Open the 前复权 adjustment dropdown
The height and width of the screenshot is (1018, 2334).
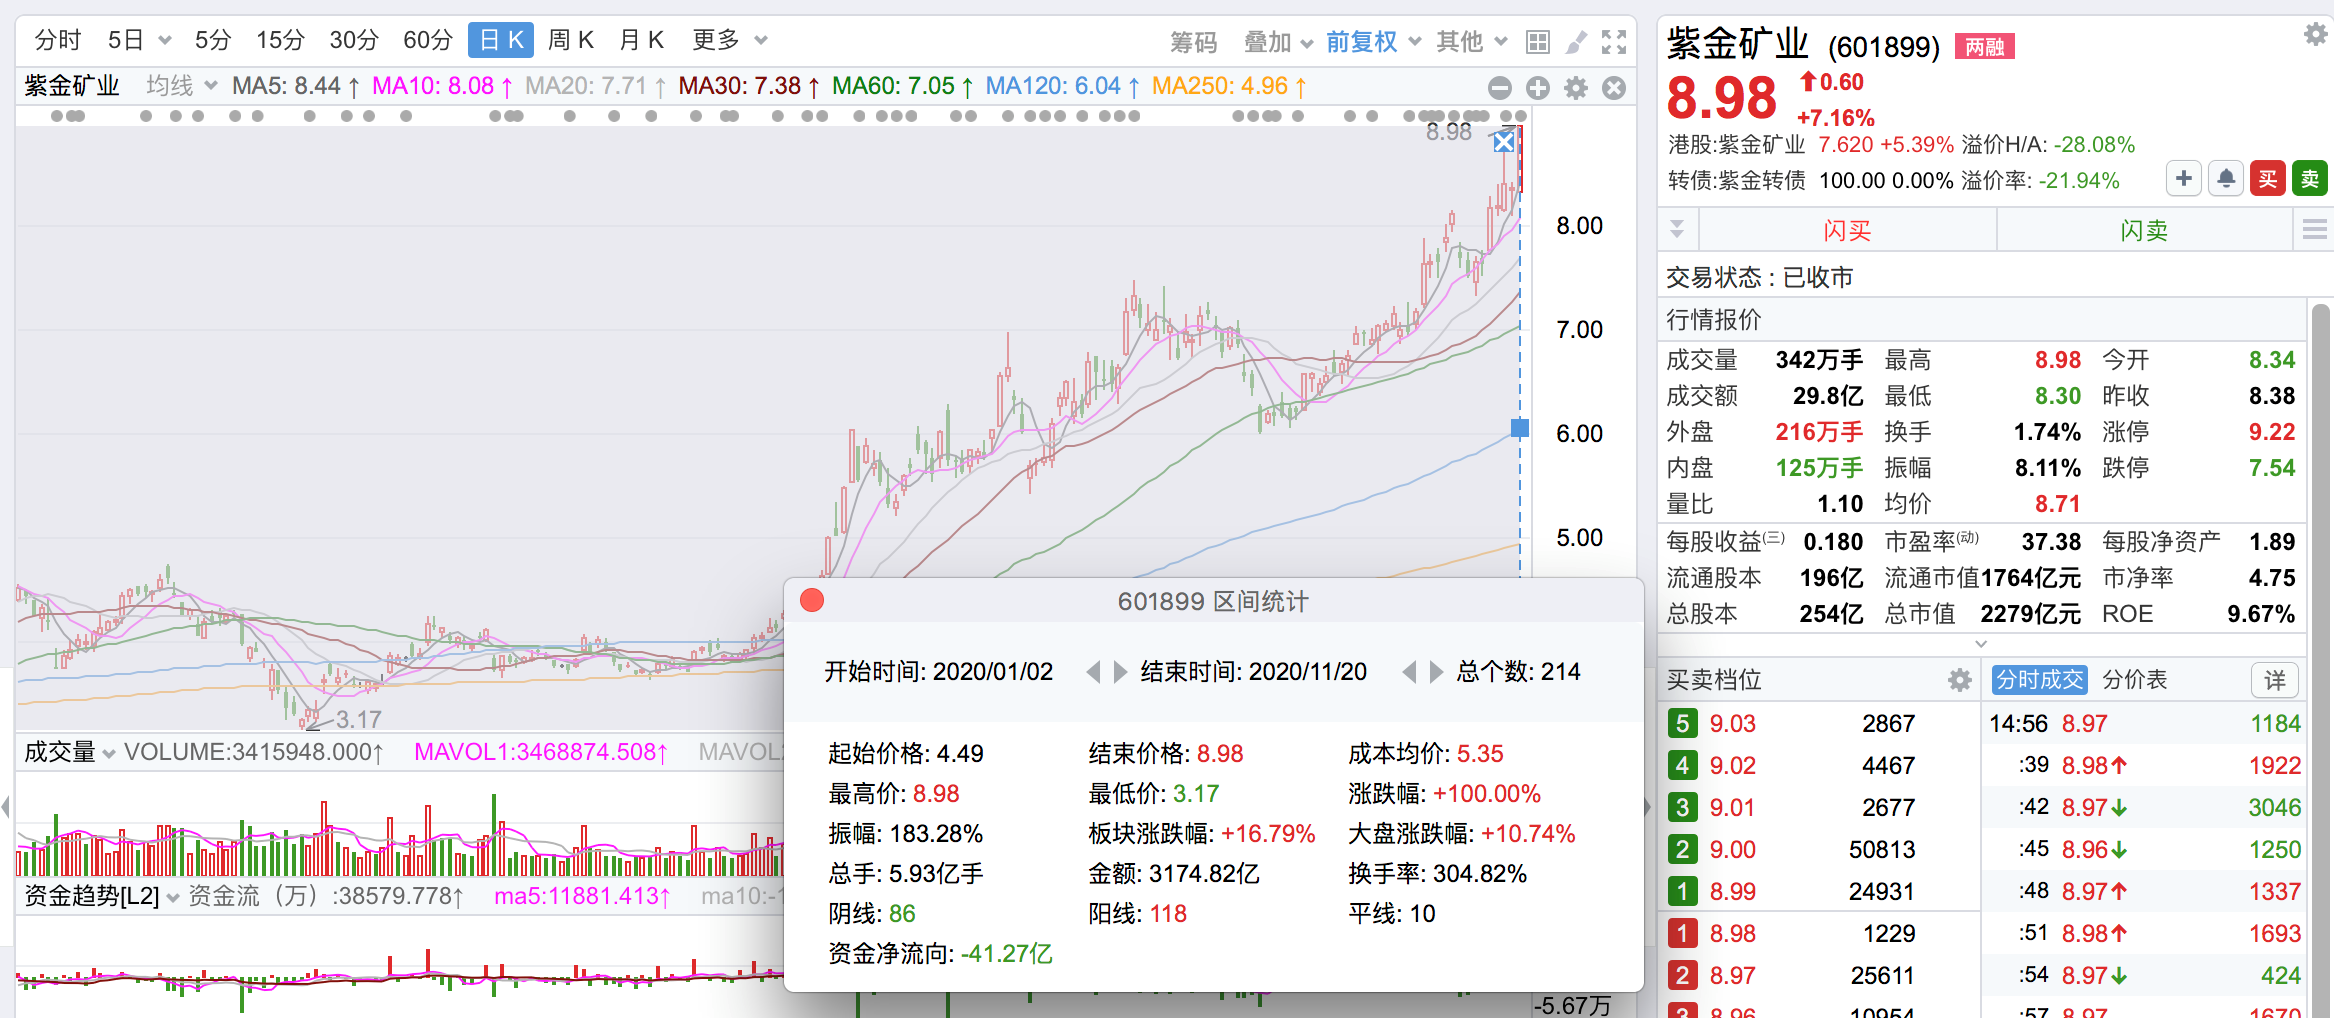coord(1372,42)
